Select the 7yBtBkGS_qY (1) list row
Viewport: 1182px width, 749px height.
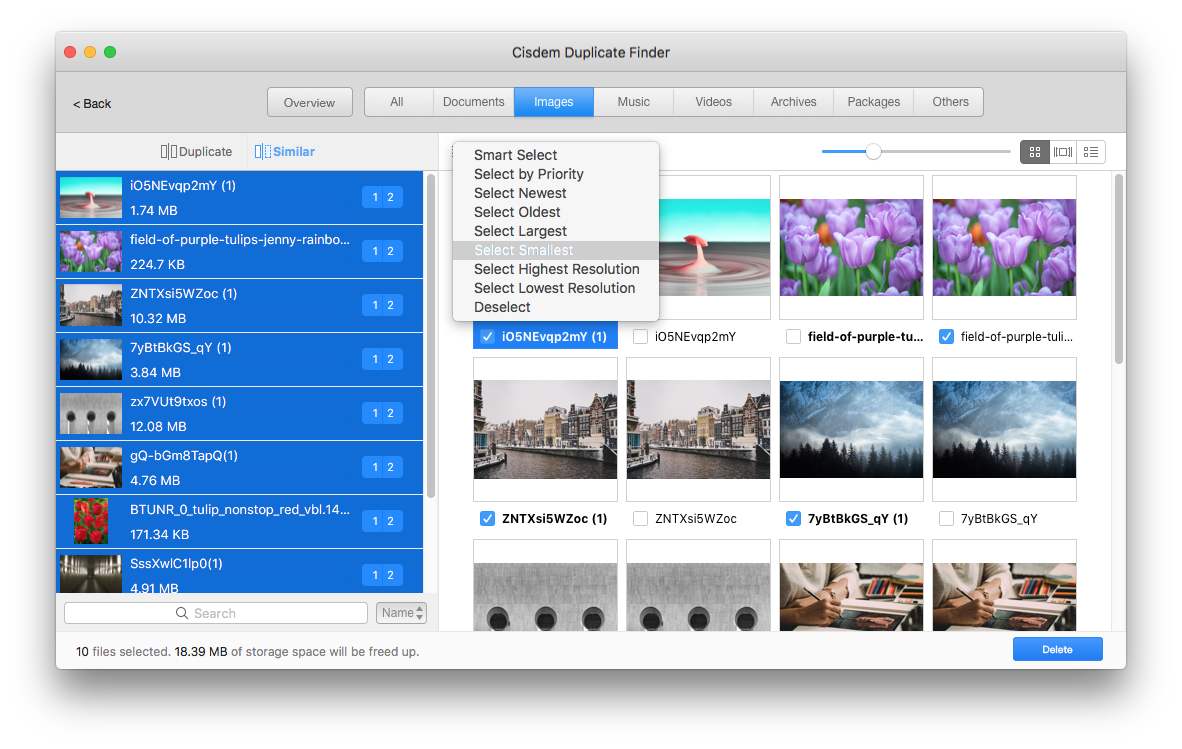[x=240, y=359]
